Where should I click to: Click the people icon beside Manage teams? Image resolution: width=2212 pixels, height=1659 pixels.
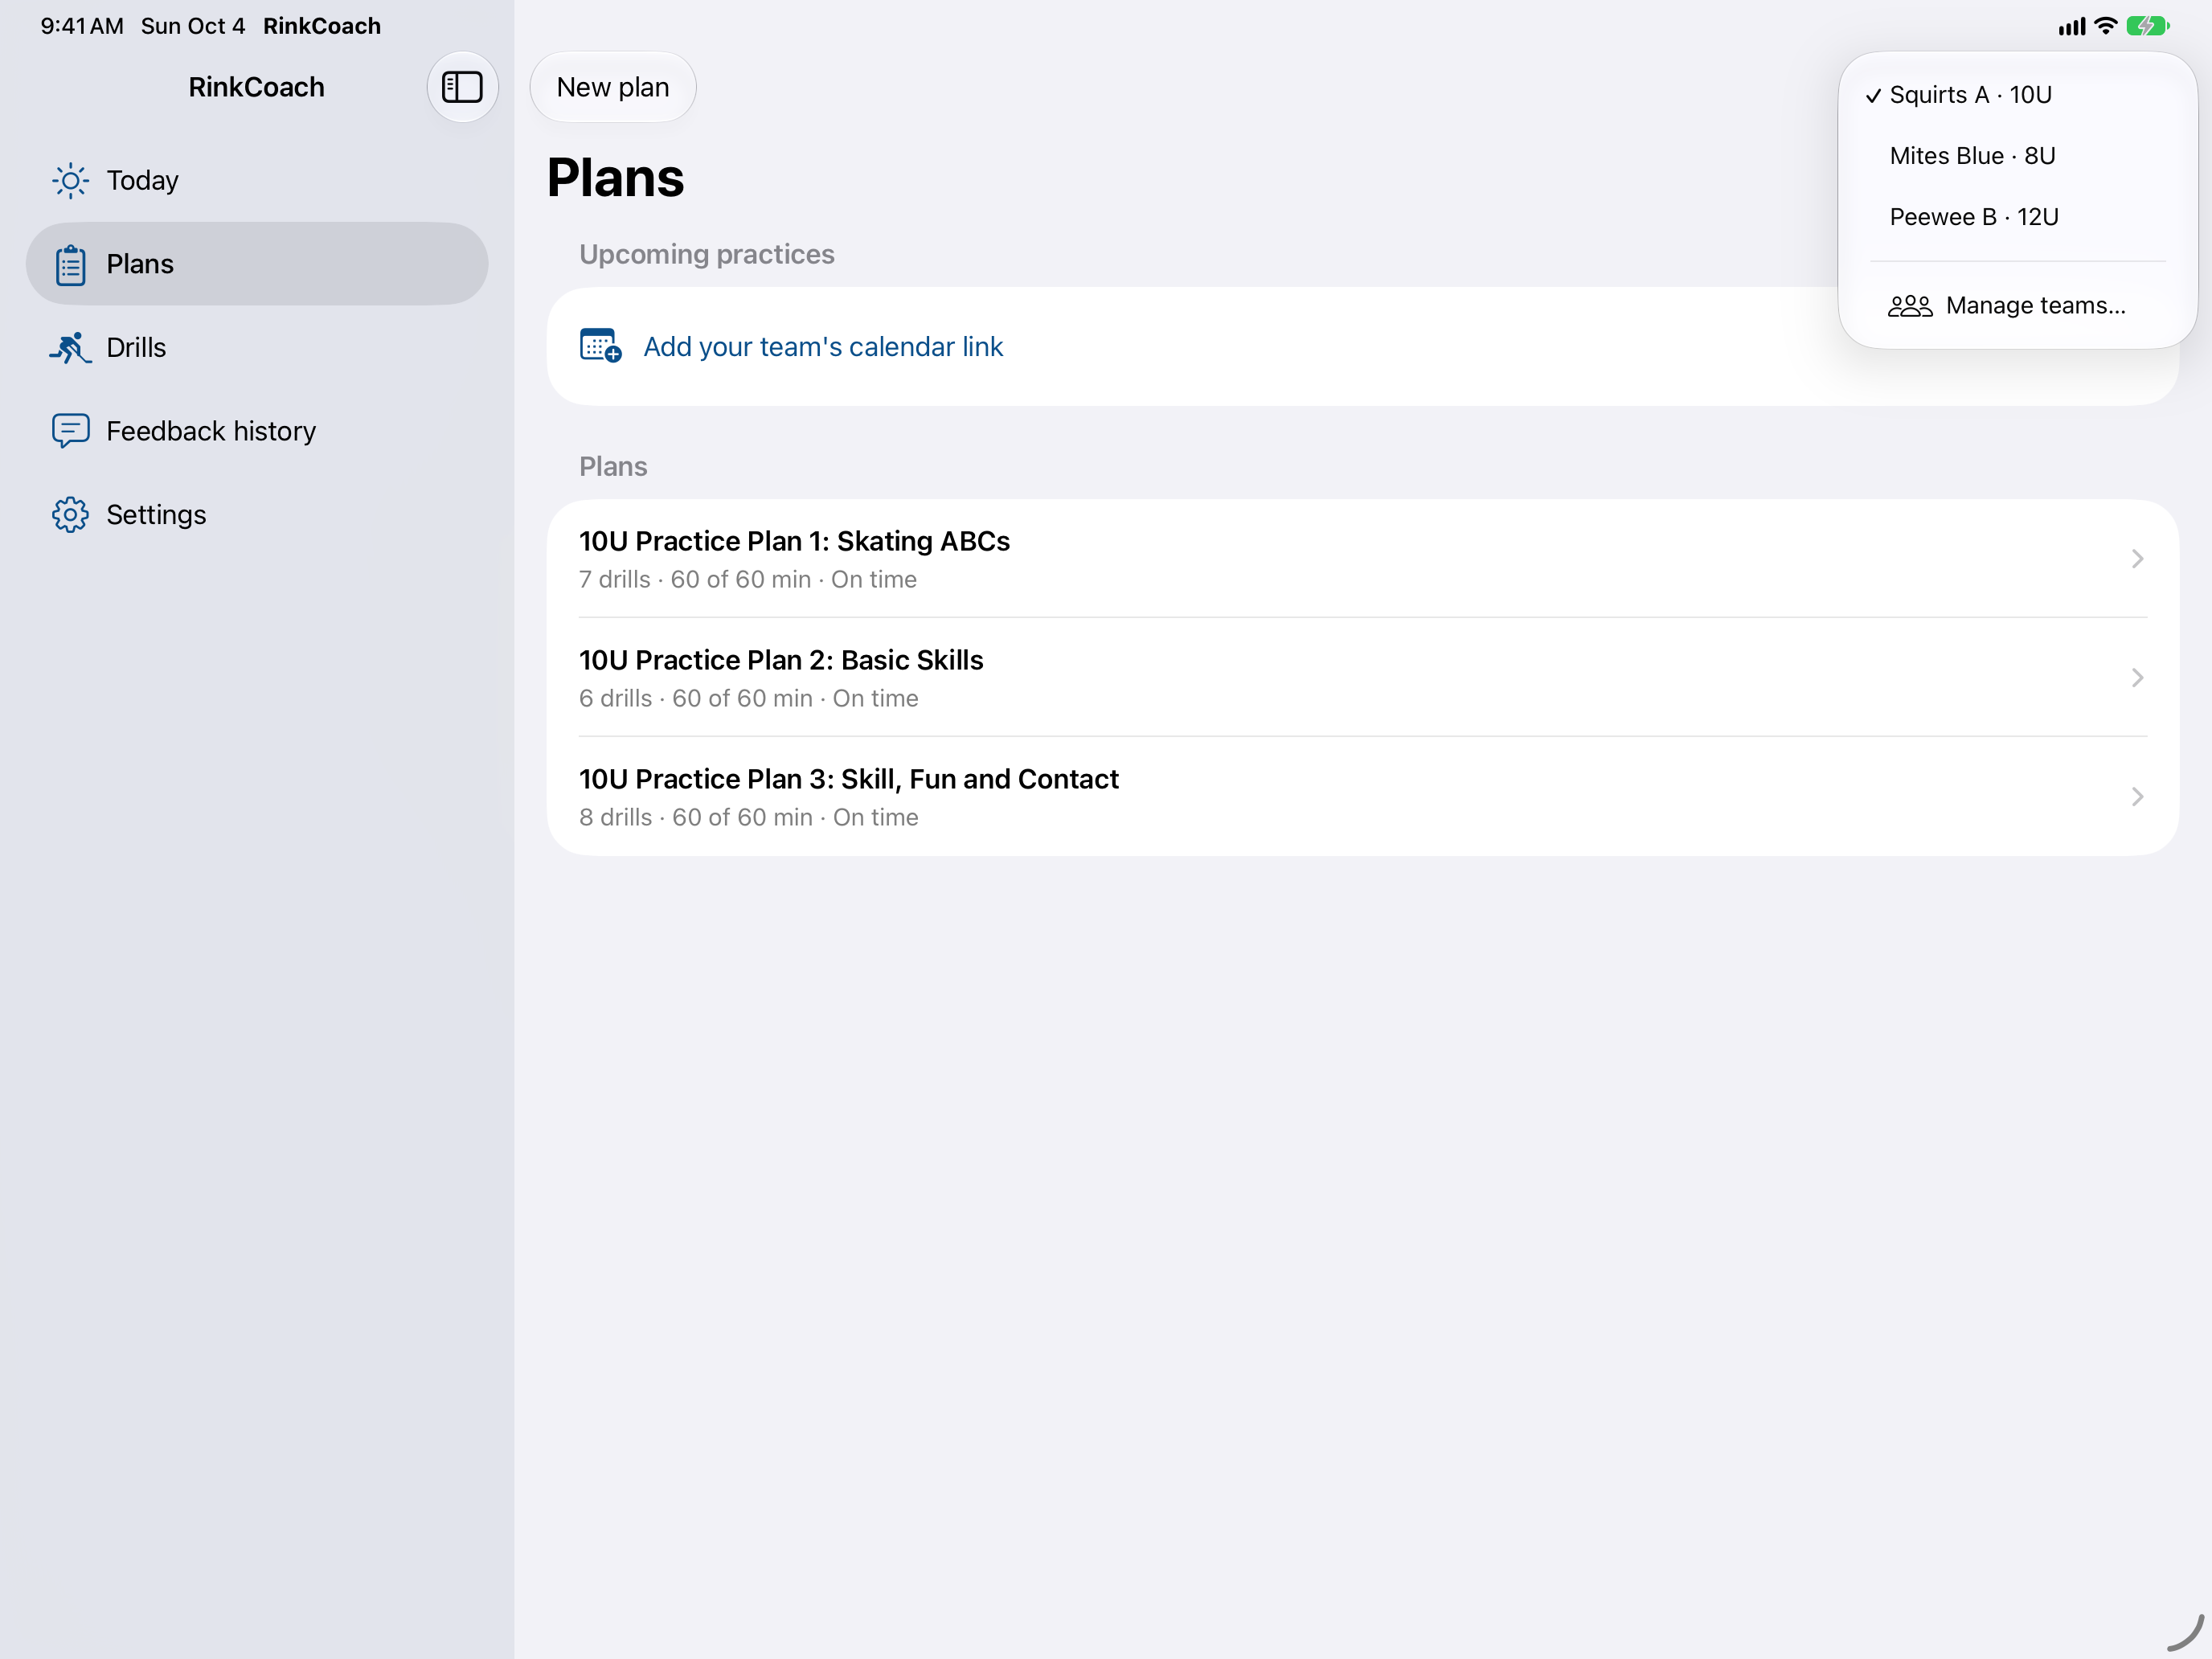(x=1909, y=306)
